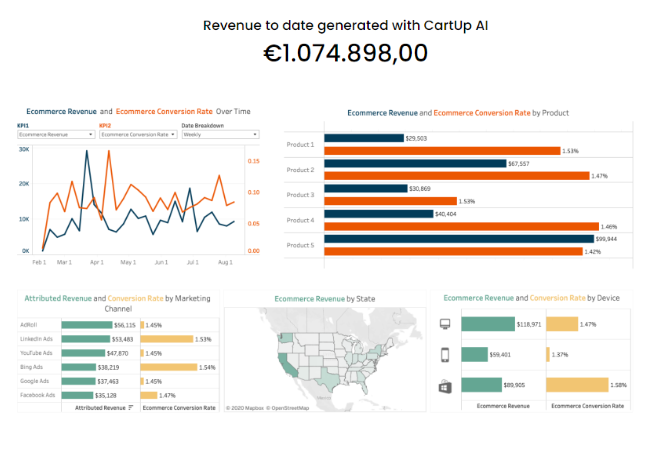655x453 pixels.
Task: Click the 0.15 conversion axis label
Action: tap(254, 161)
